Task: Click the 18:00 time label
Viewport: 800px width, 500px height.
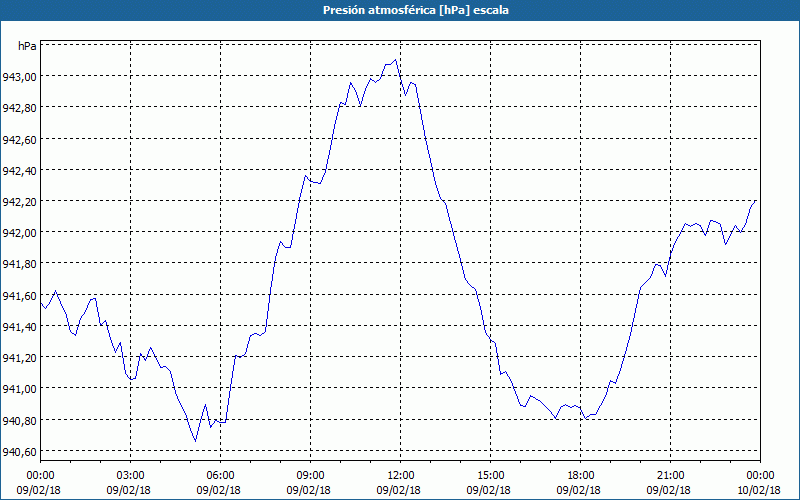Action: coord(581,476)
